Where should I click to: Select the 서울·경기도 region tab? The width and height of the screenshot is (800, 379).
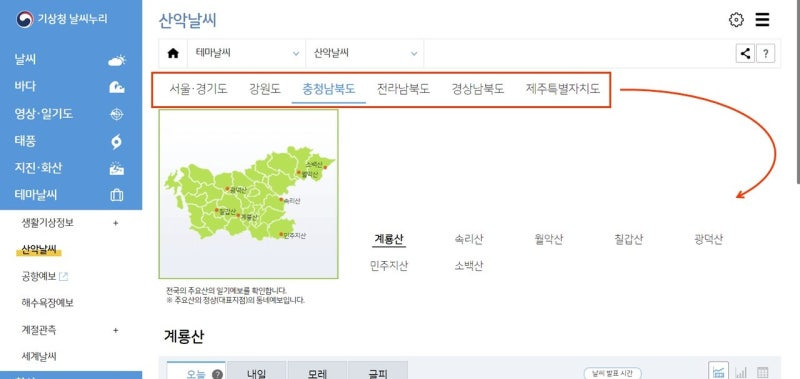tap(198, 89)
